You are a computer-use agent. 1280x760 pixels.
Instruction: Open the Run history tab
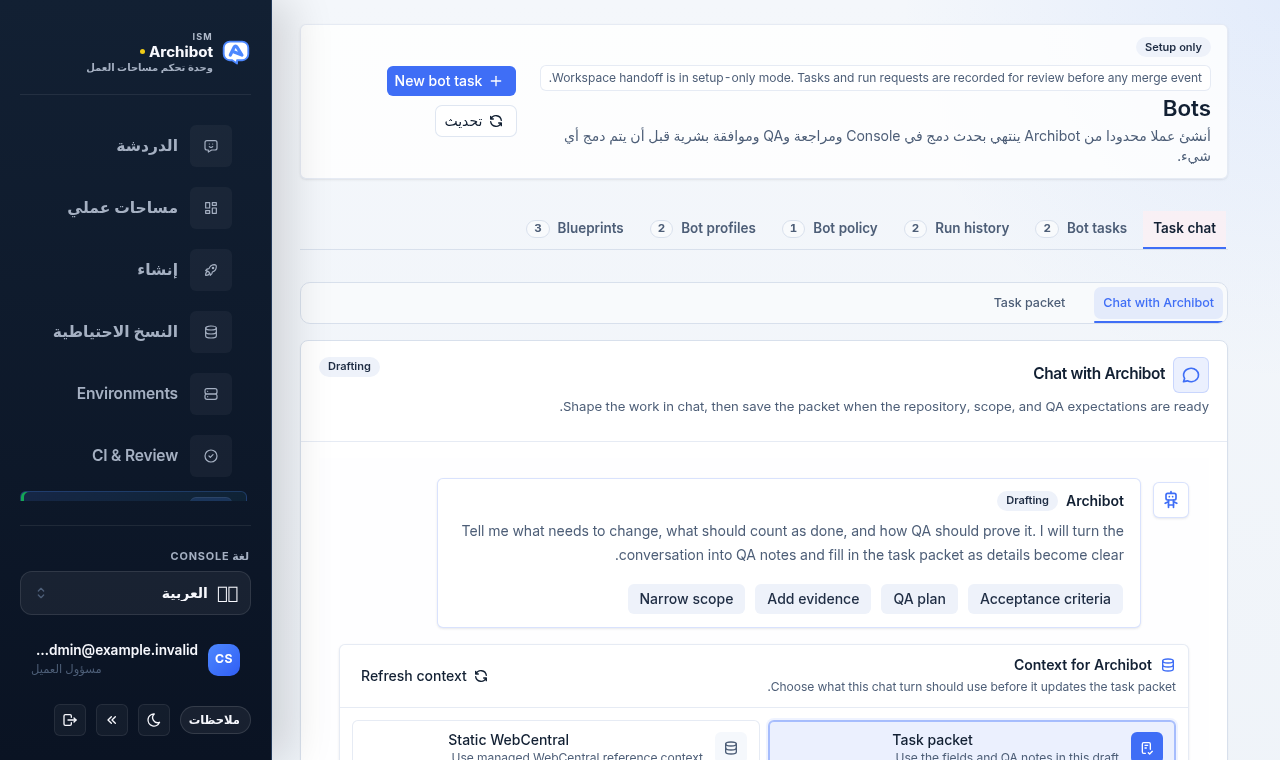(x=957, y=228)
